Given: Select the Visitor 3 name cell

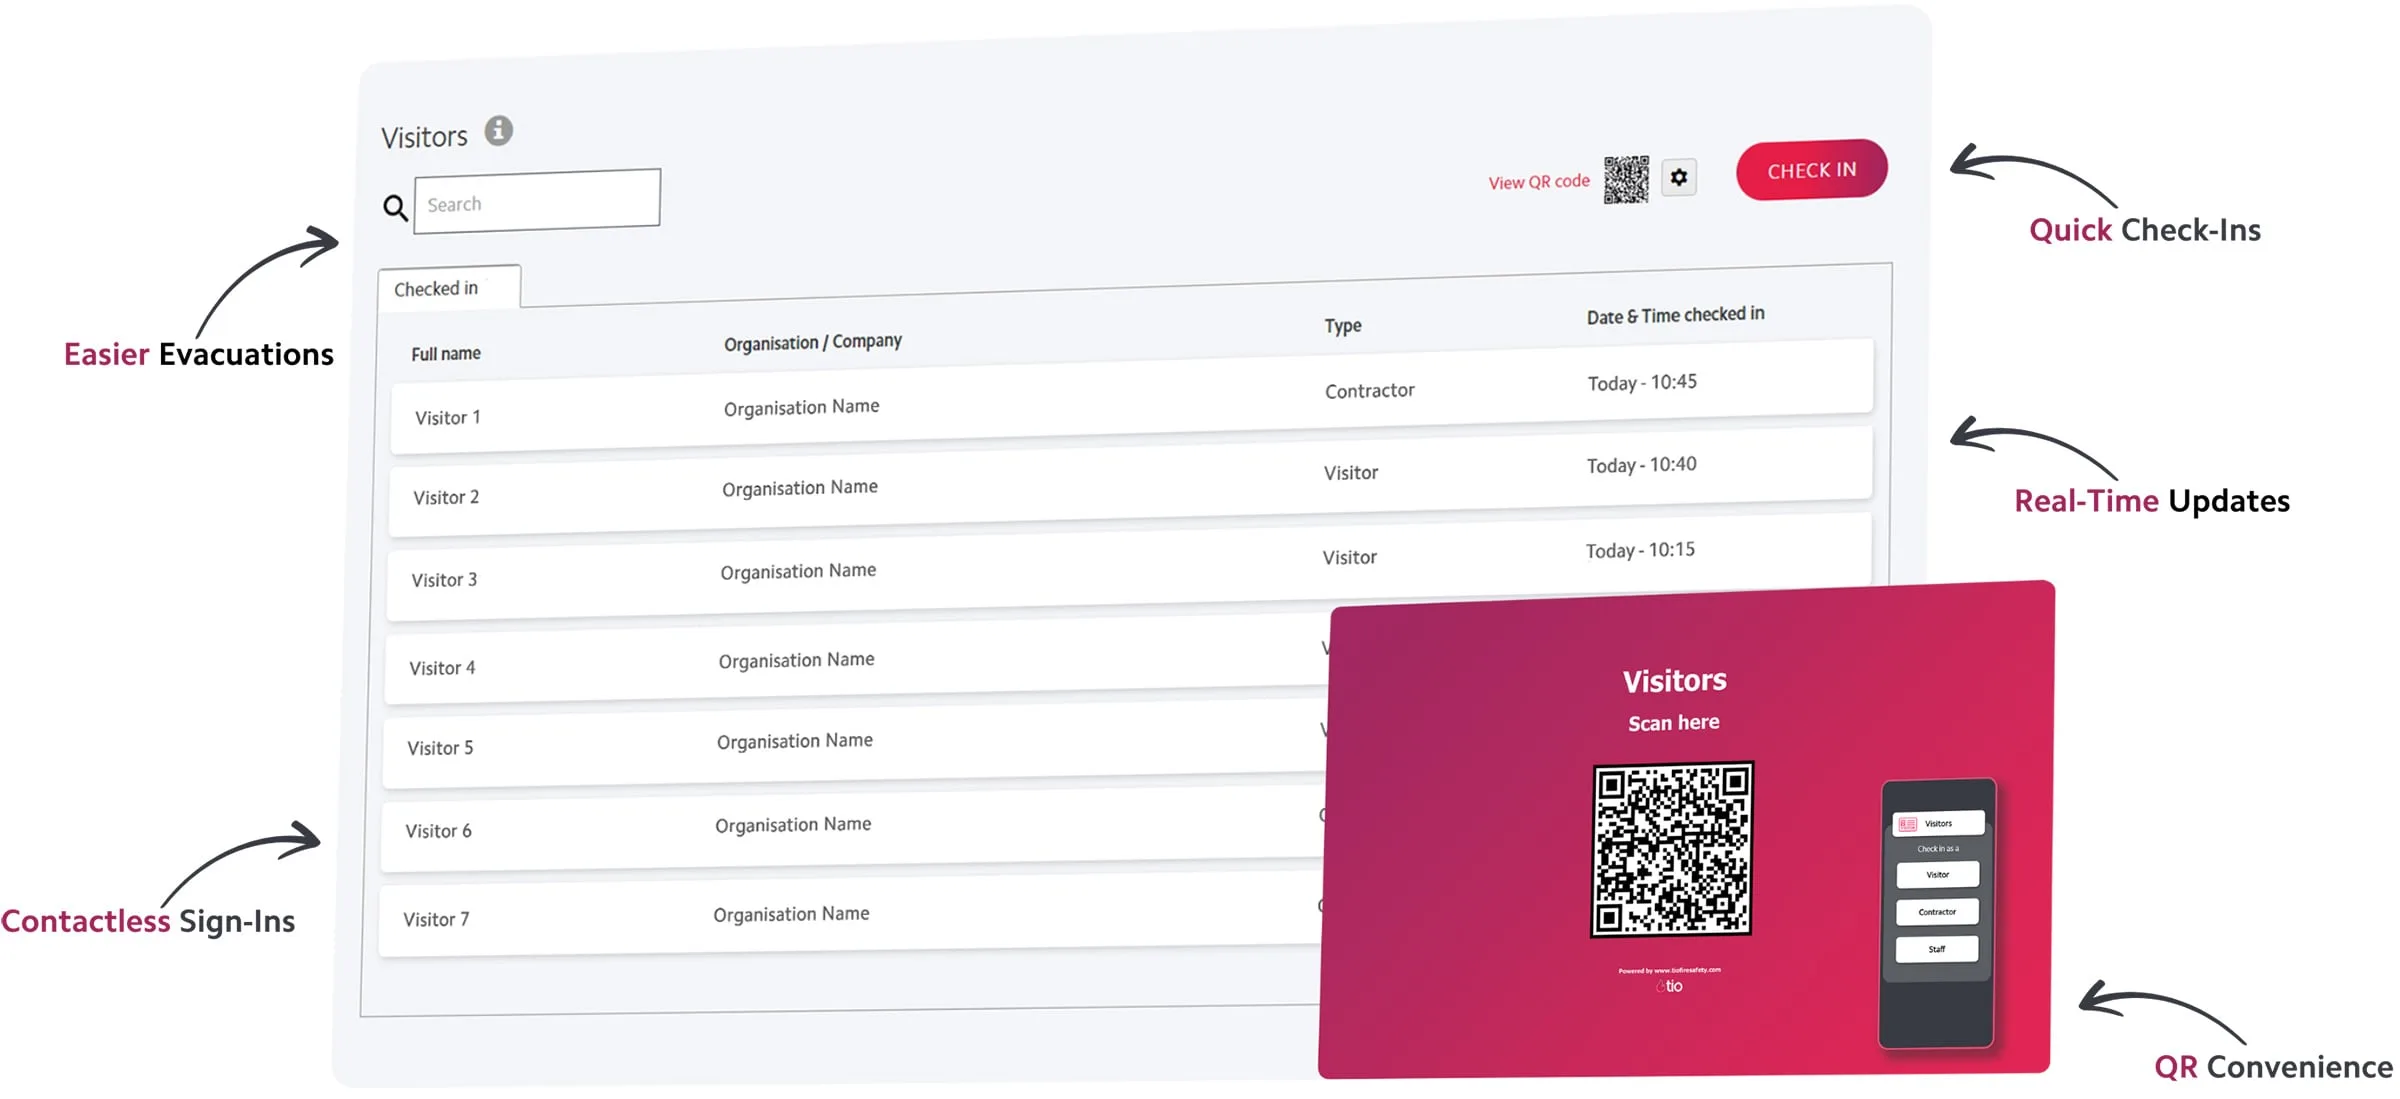Looking at the screenshot, I should pyautogui.click(x=444, y=580).
